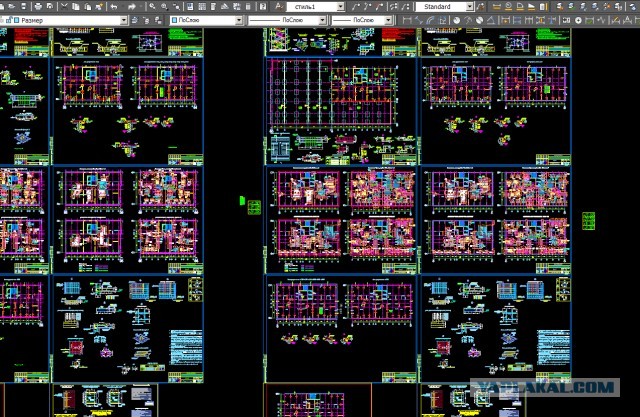This screenshot has width=640, height=417.
Task: Insert a Center Mark
Action: 578,20
